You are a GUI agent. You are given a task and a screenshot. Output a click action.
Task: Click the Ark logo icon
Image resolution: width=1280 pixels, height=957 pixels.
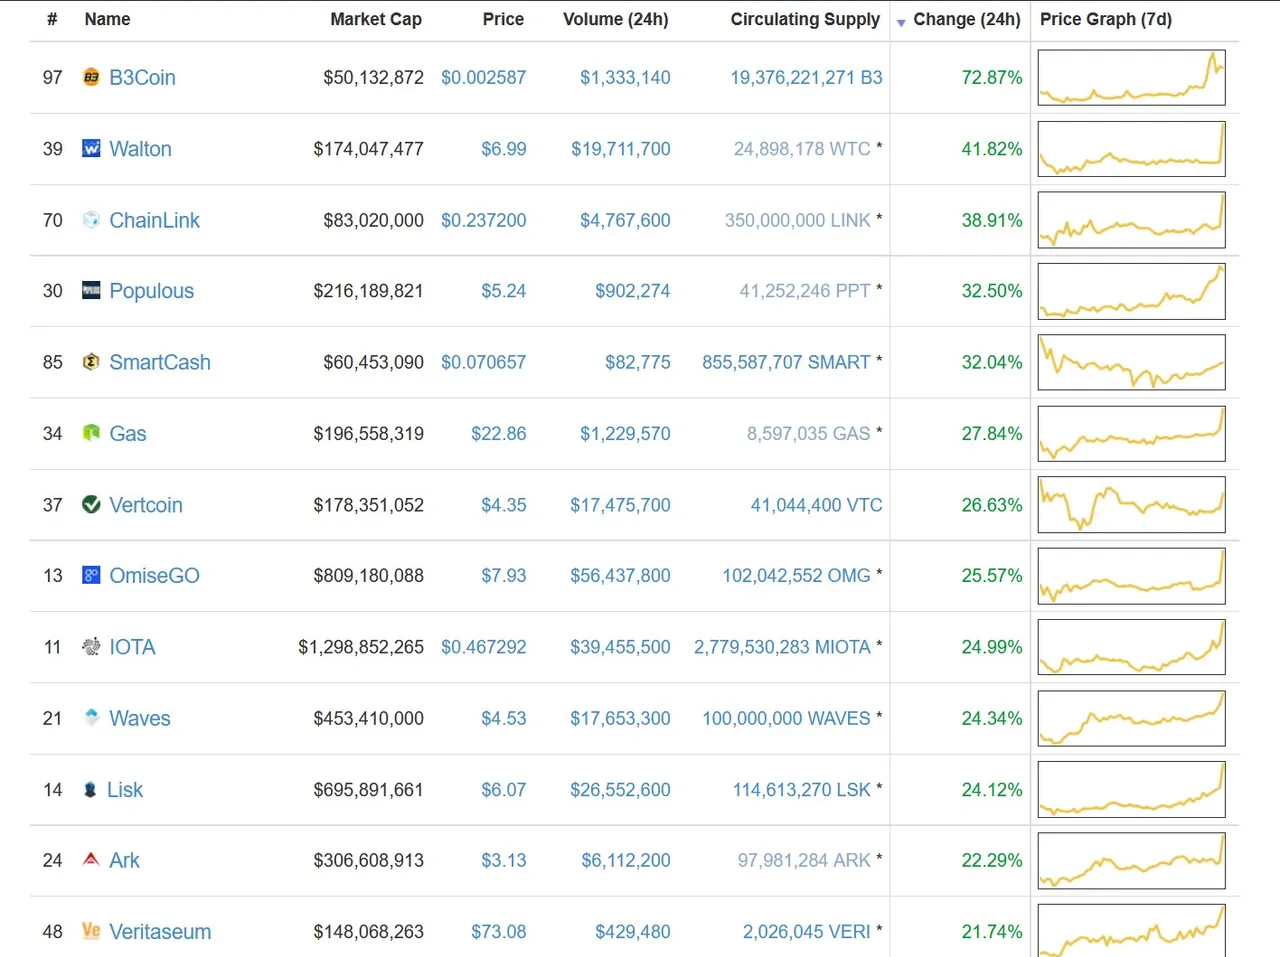pyautogui.click(x=91, y=859)
